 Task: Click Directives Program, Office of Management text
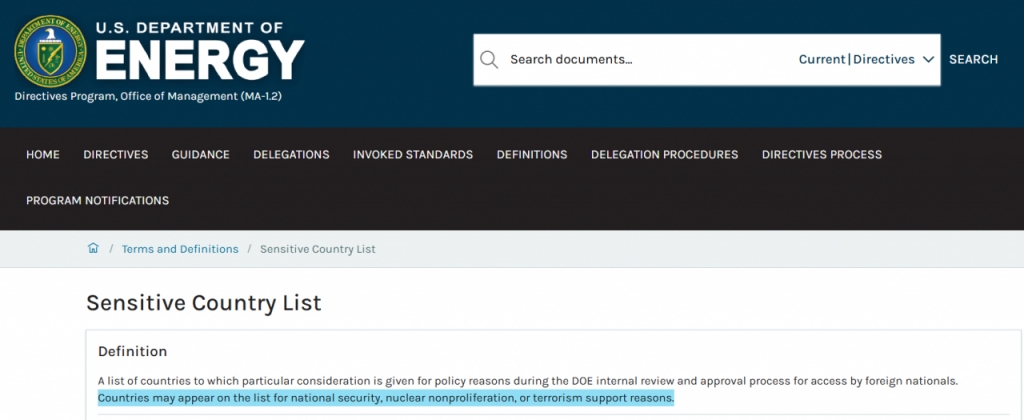click(x=148, y=96)
